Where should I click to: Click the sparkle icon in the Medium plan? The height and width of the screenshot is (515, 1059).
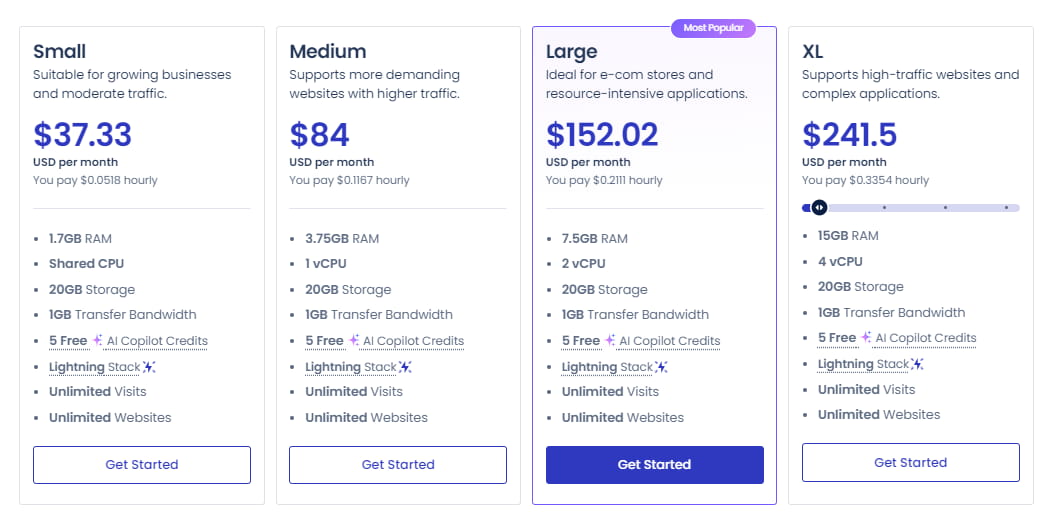[x=353, y=340]
